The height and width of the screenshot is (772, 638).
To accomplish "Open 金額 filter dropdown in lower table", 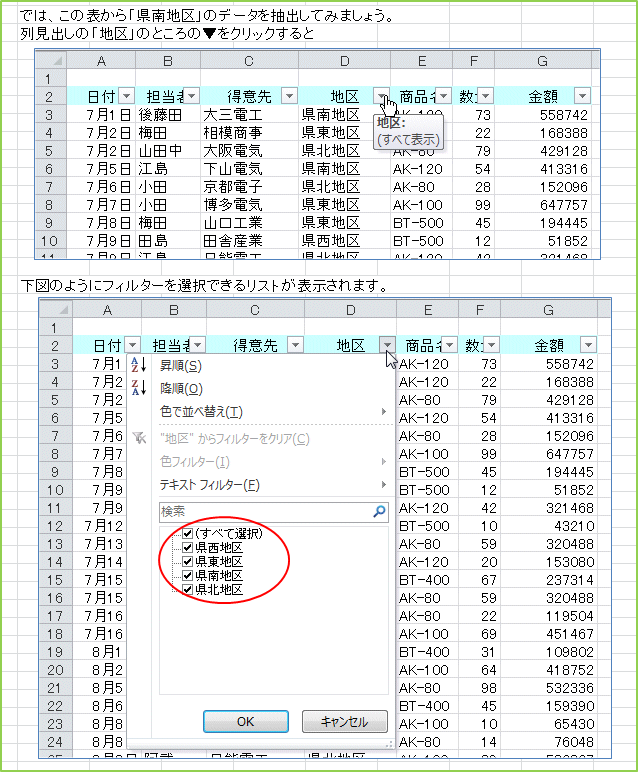I will [588, 345].
